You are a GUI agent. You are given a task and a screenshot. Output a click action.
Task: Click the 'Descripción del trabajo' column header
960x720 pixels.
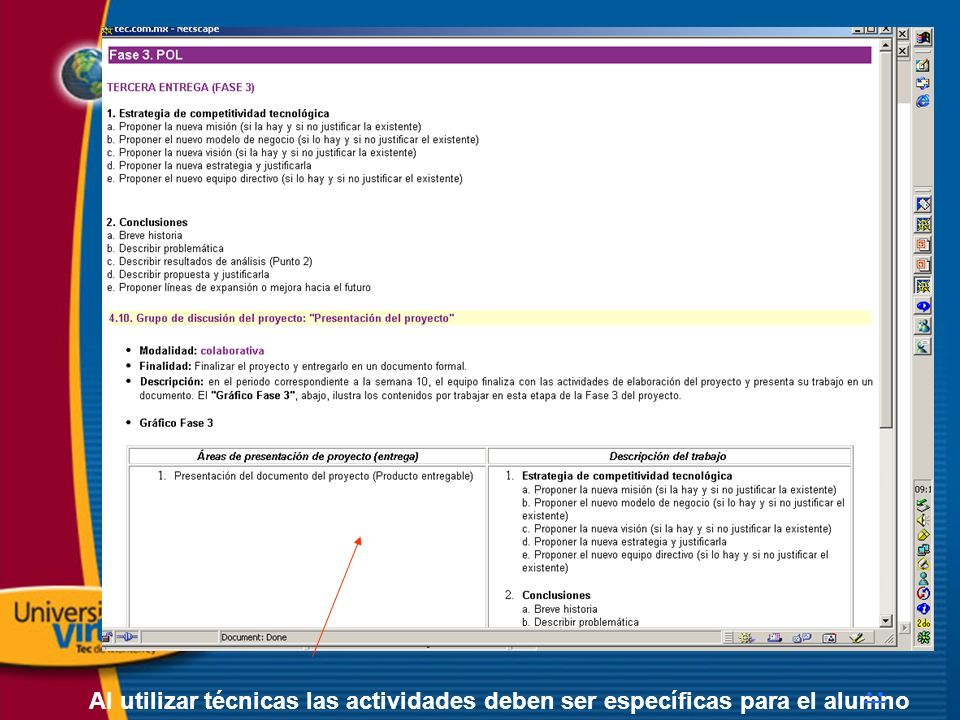coord(667,456)
